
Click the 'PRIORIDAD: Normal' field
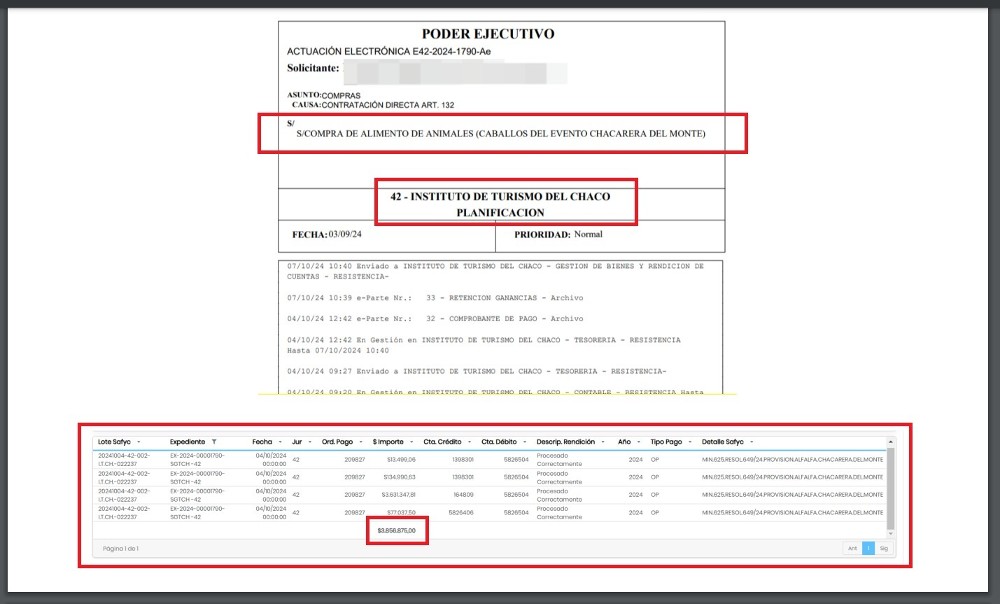tap(558, 235)
